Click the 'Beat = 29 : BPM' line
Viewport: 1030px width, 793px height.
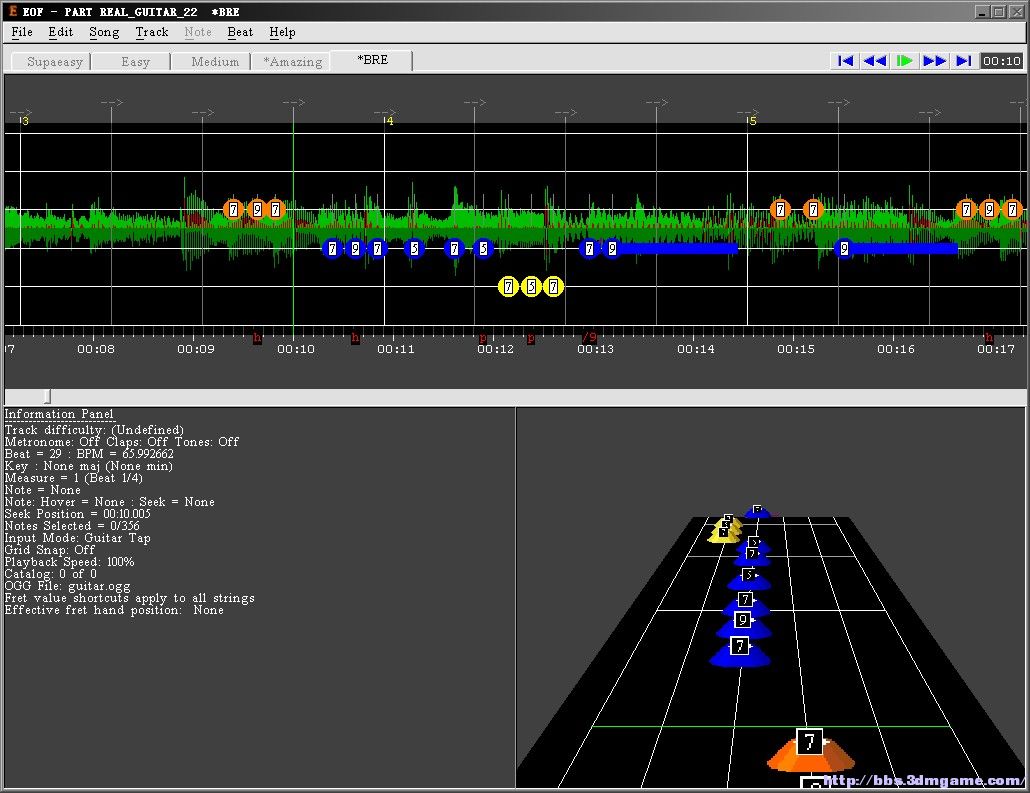89,454
